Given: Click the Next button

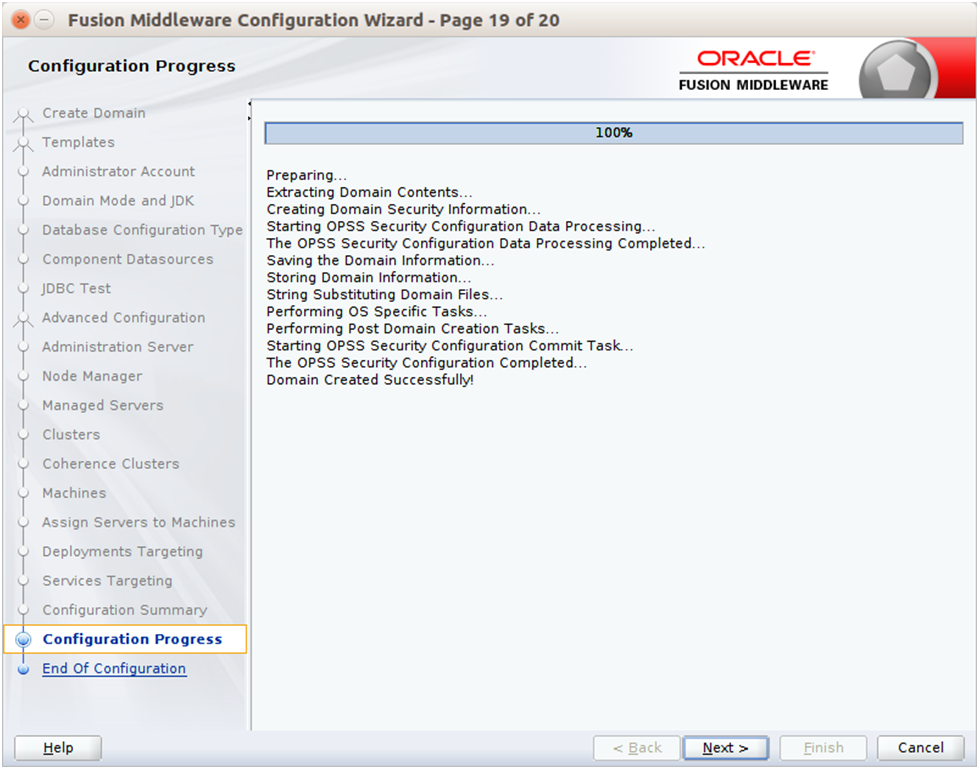Looking at the screenshot, I should tap(726, 747).
